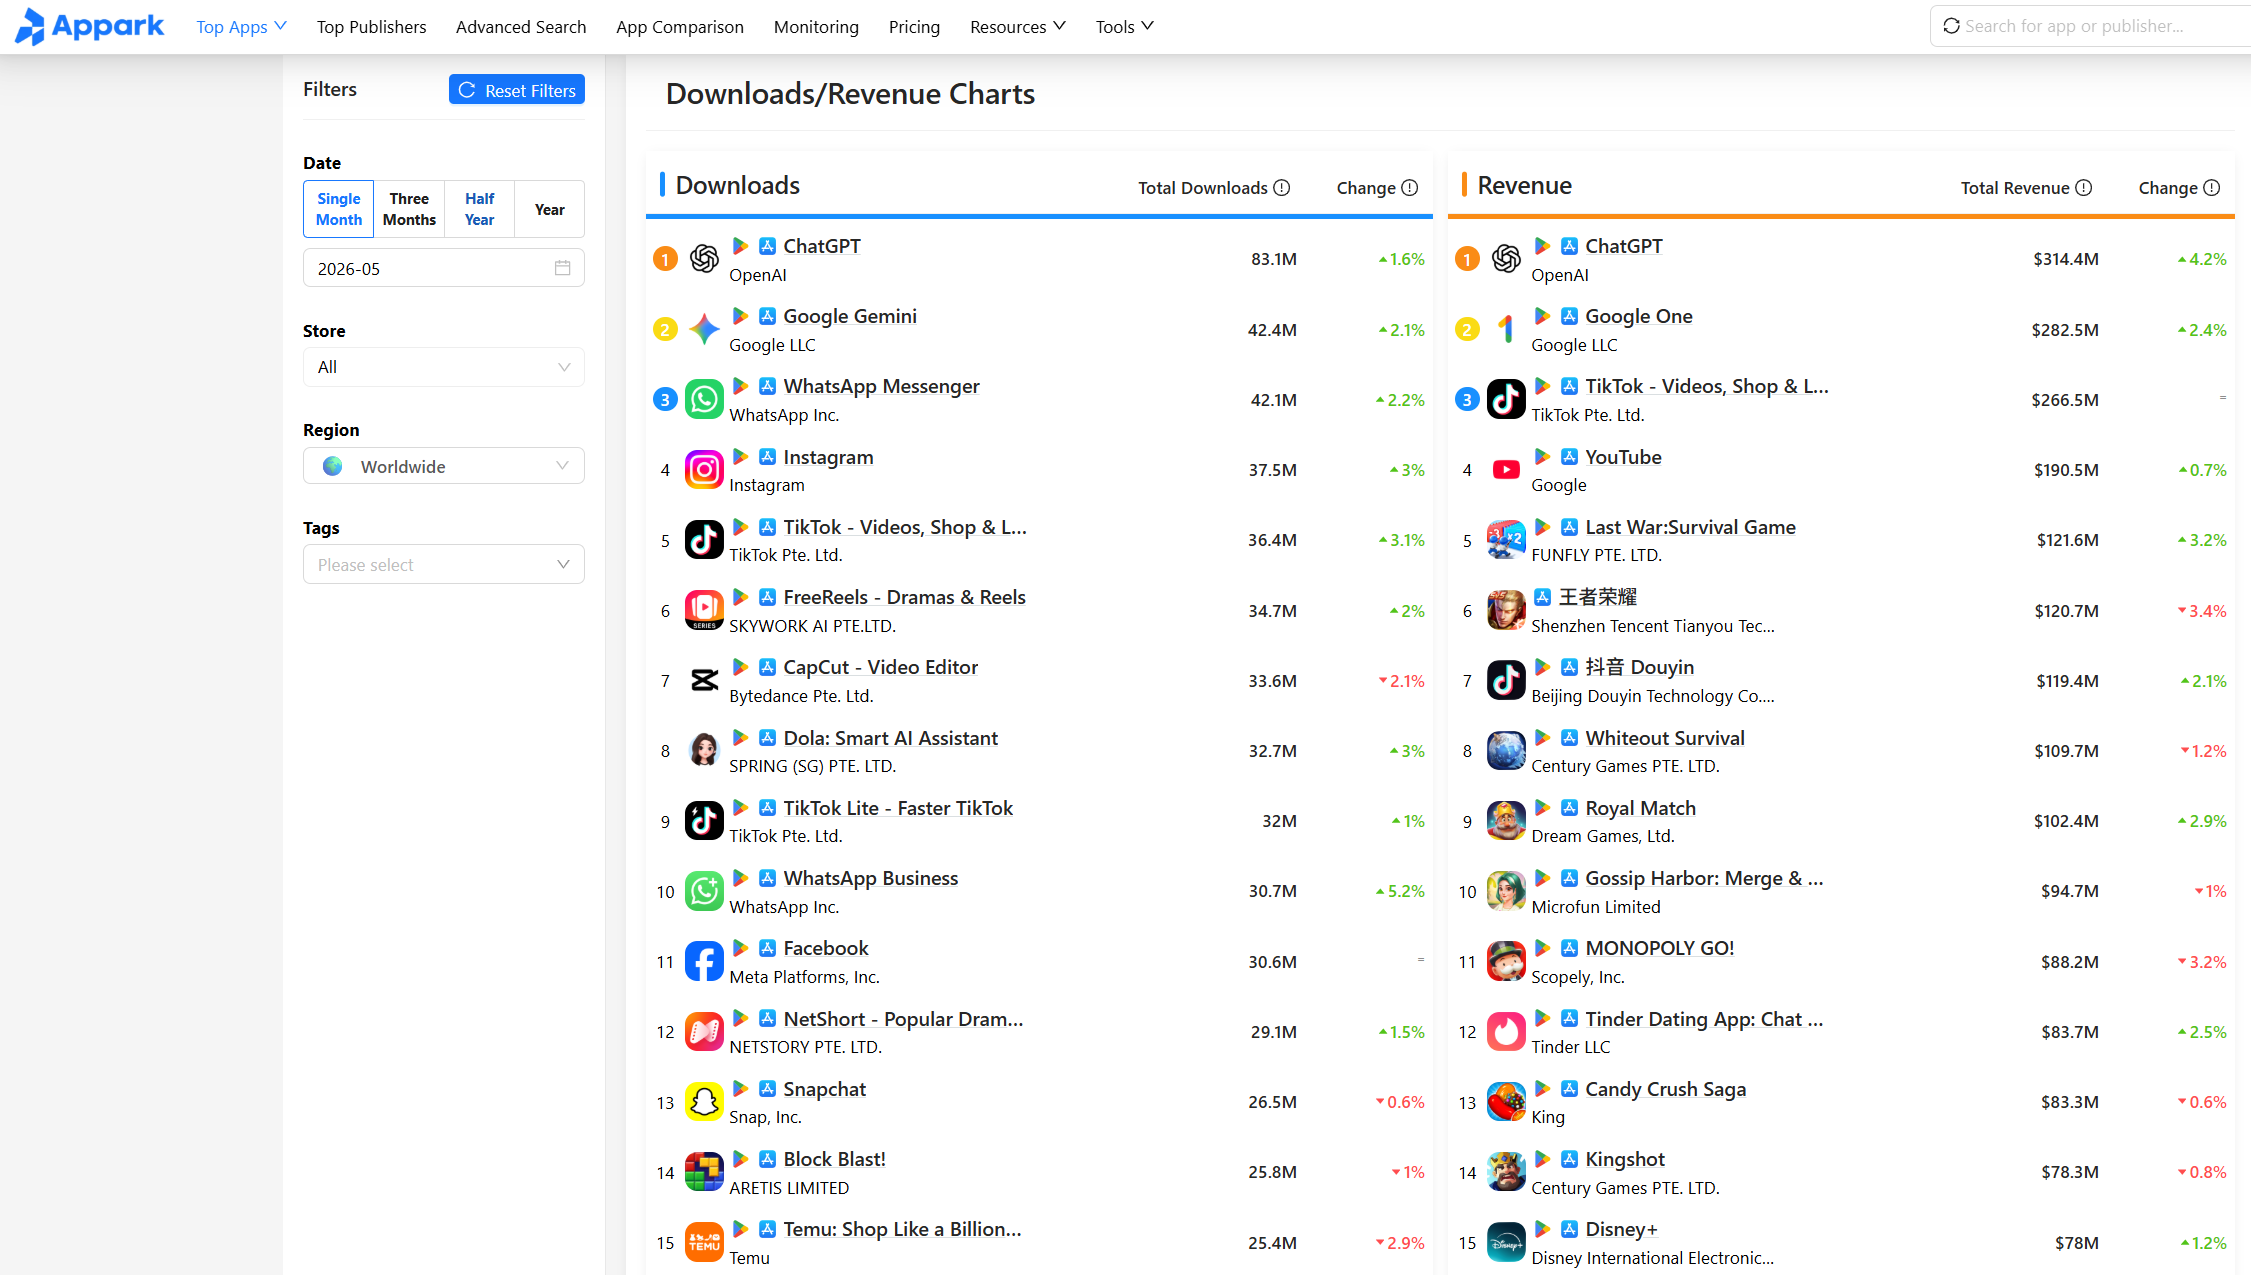Screen dimensions: 2251x1276
Task: Open the Candy Crush Saga icon
Action: click(x=1506, y=1102)
